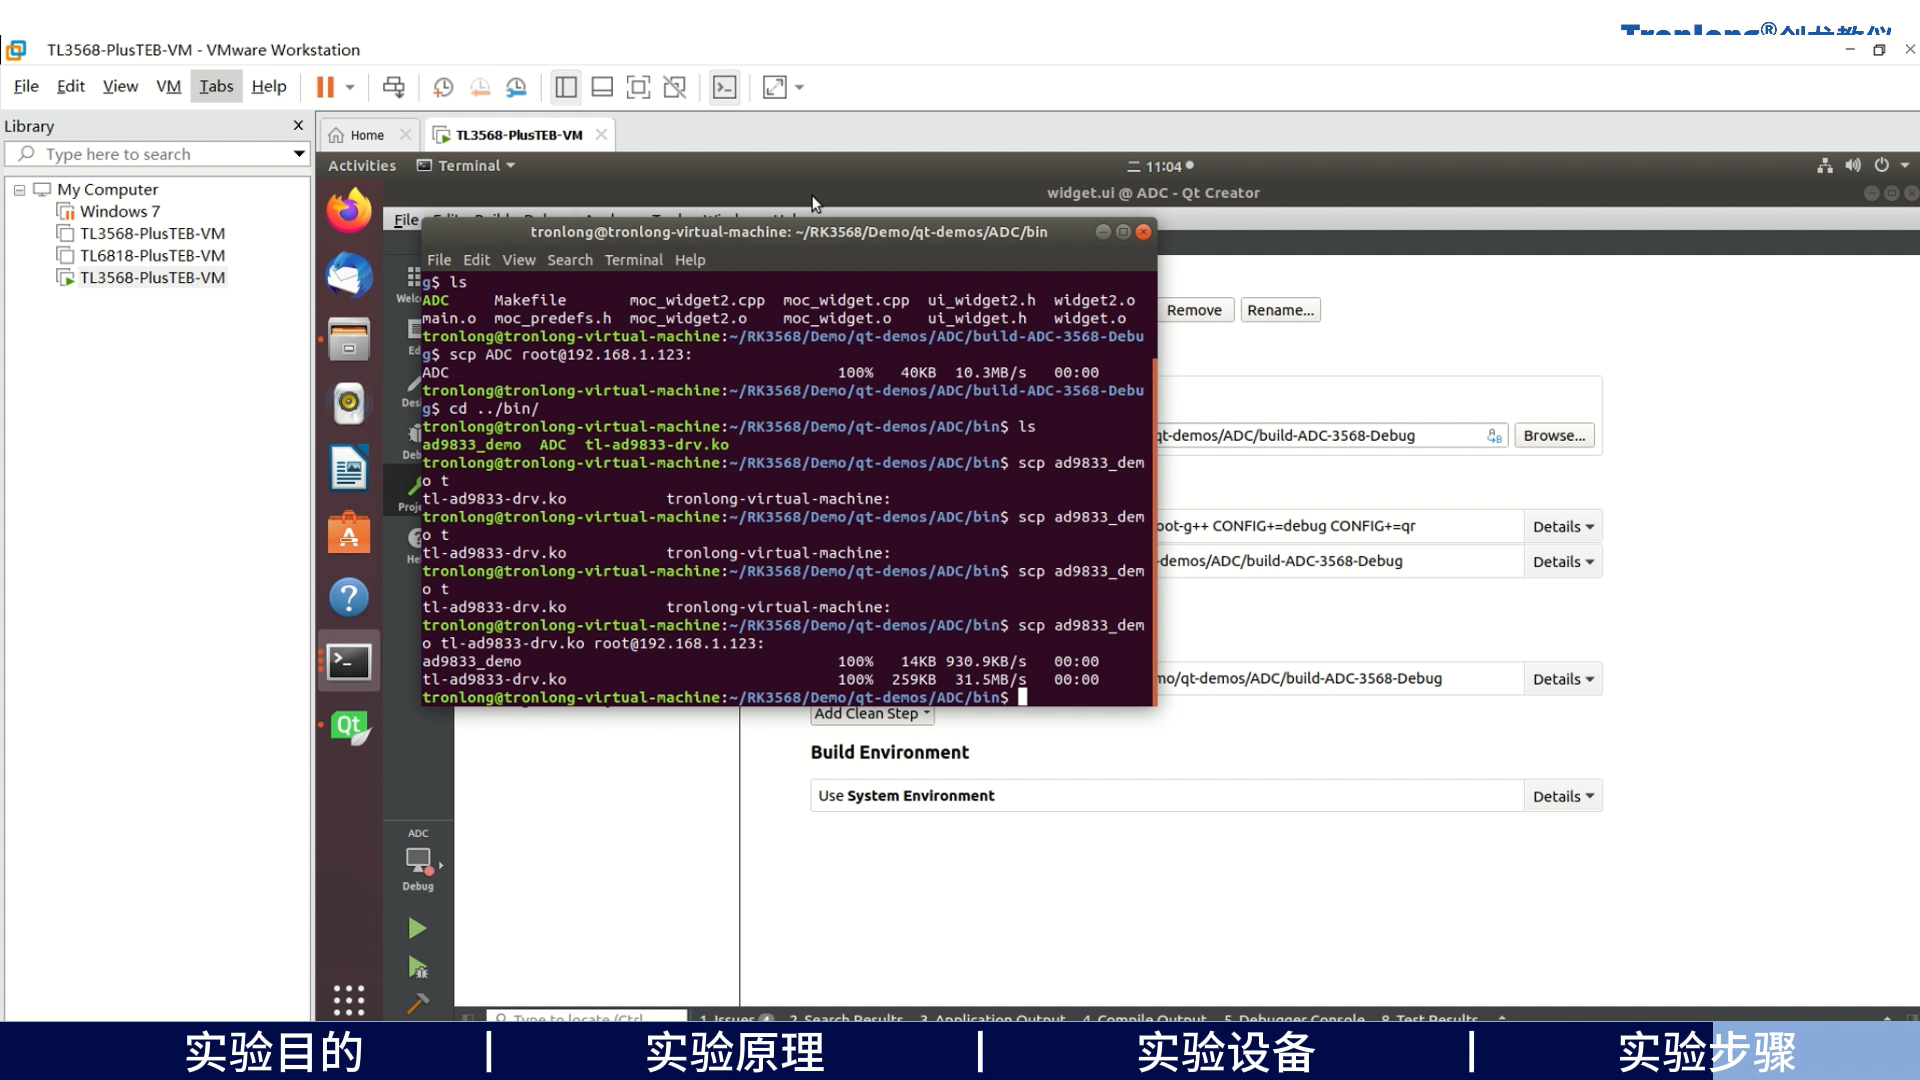Select Use System Environment toggle

click(907, 795)
